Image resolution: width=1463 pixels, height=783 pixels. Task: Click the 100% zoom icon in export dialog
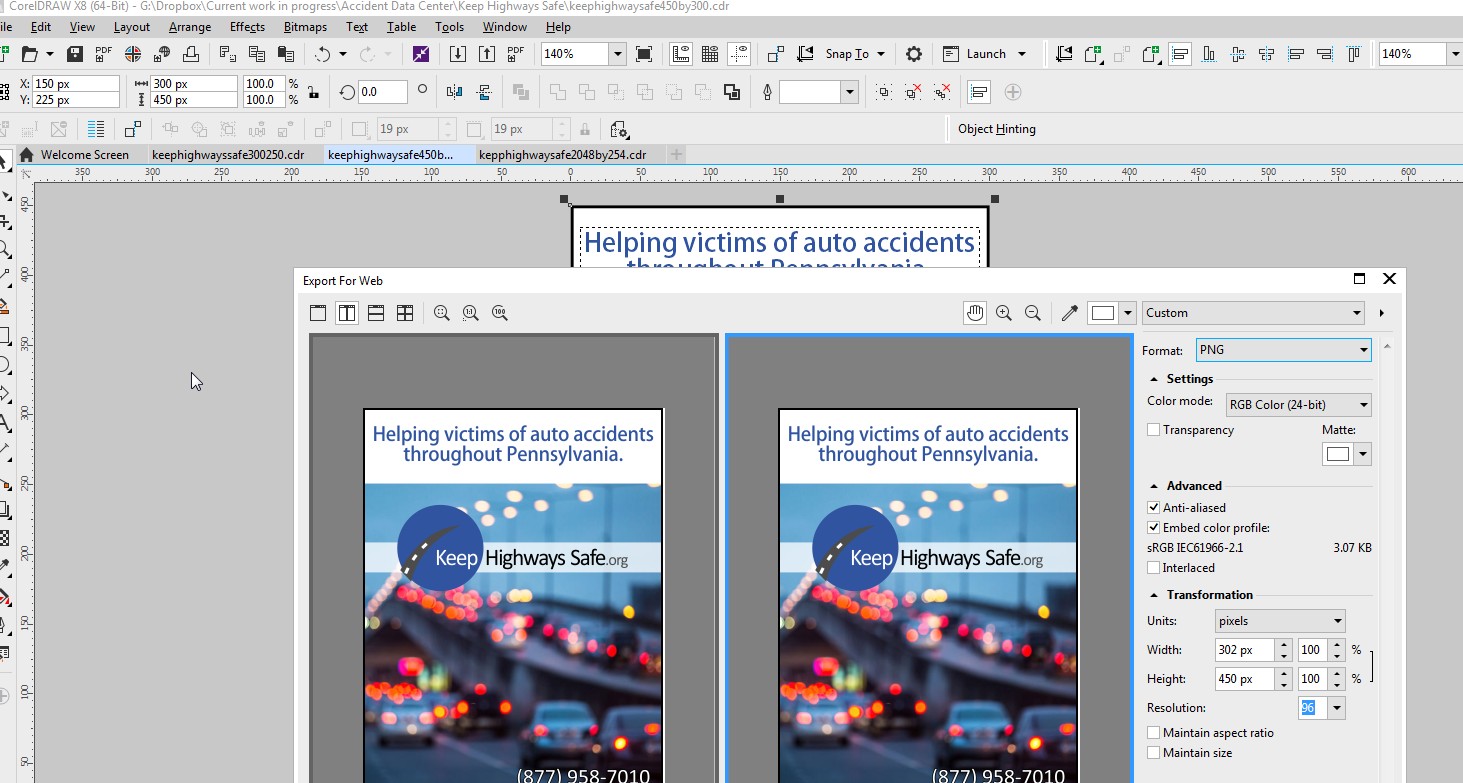point(500,313)
